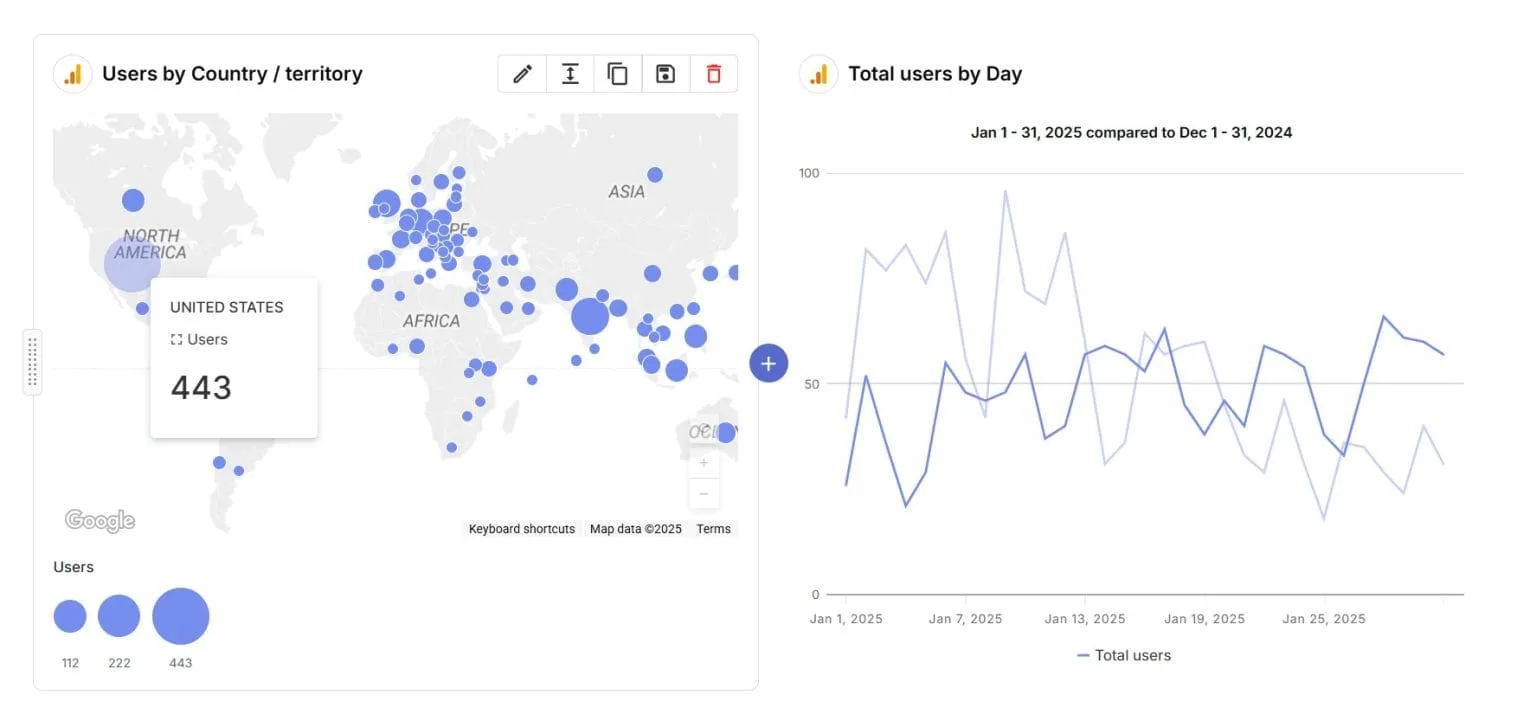Open the map Terms link

[713, 529]
